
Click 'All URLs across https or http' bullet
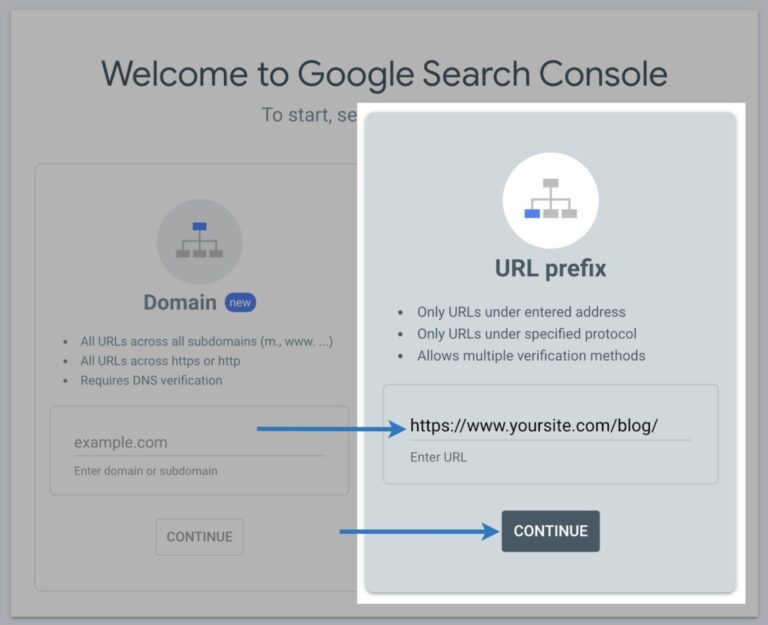(x=160, y=361)
